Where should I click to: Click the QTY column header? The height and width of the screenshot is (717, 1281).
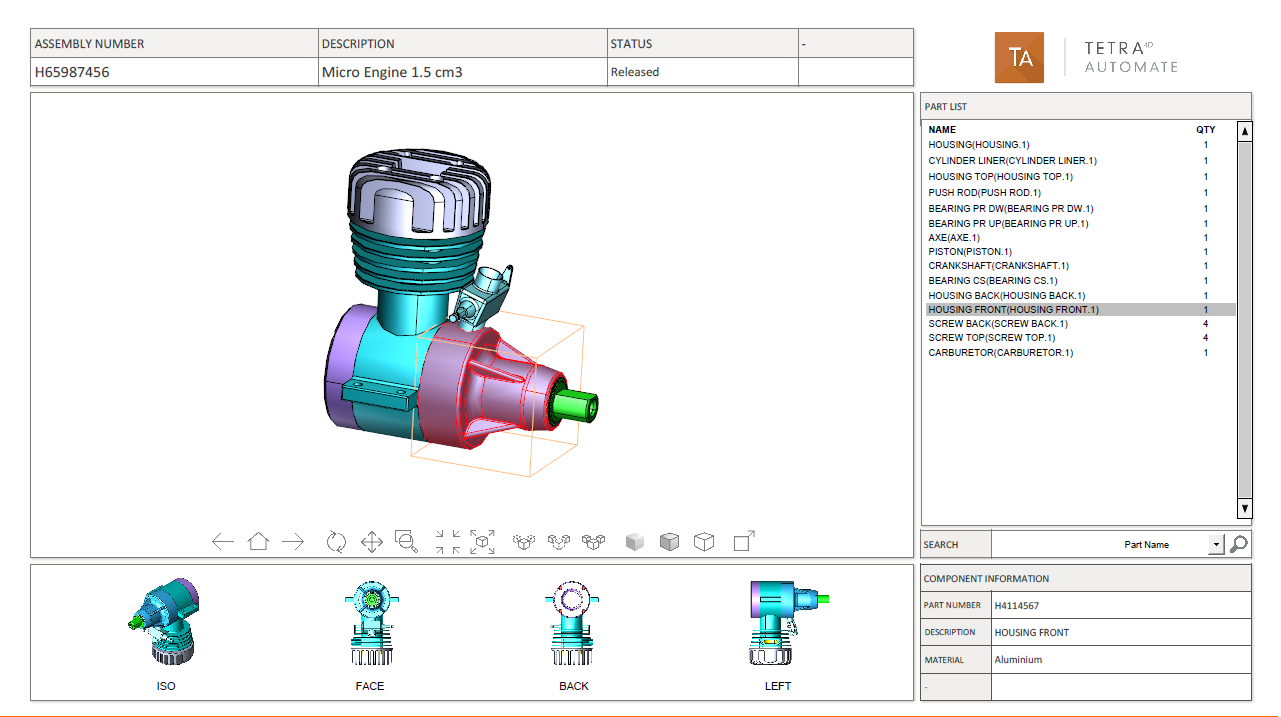coord(1206,130)
